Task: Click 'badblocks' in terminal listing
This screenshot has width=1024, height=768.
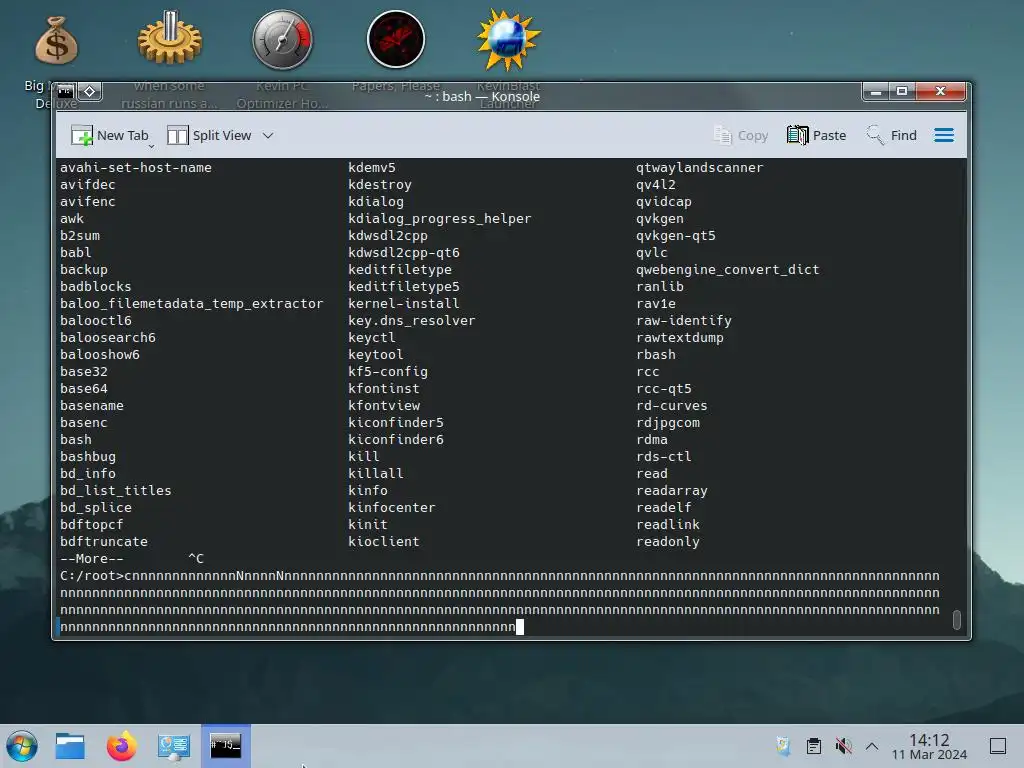Action: (x=95, y=287)
